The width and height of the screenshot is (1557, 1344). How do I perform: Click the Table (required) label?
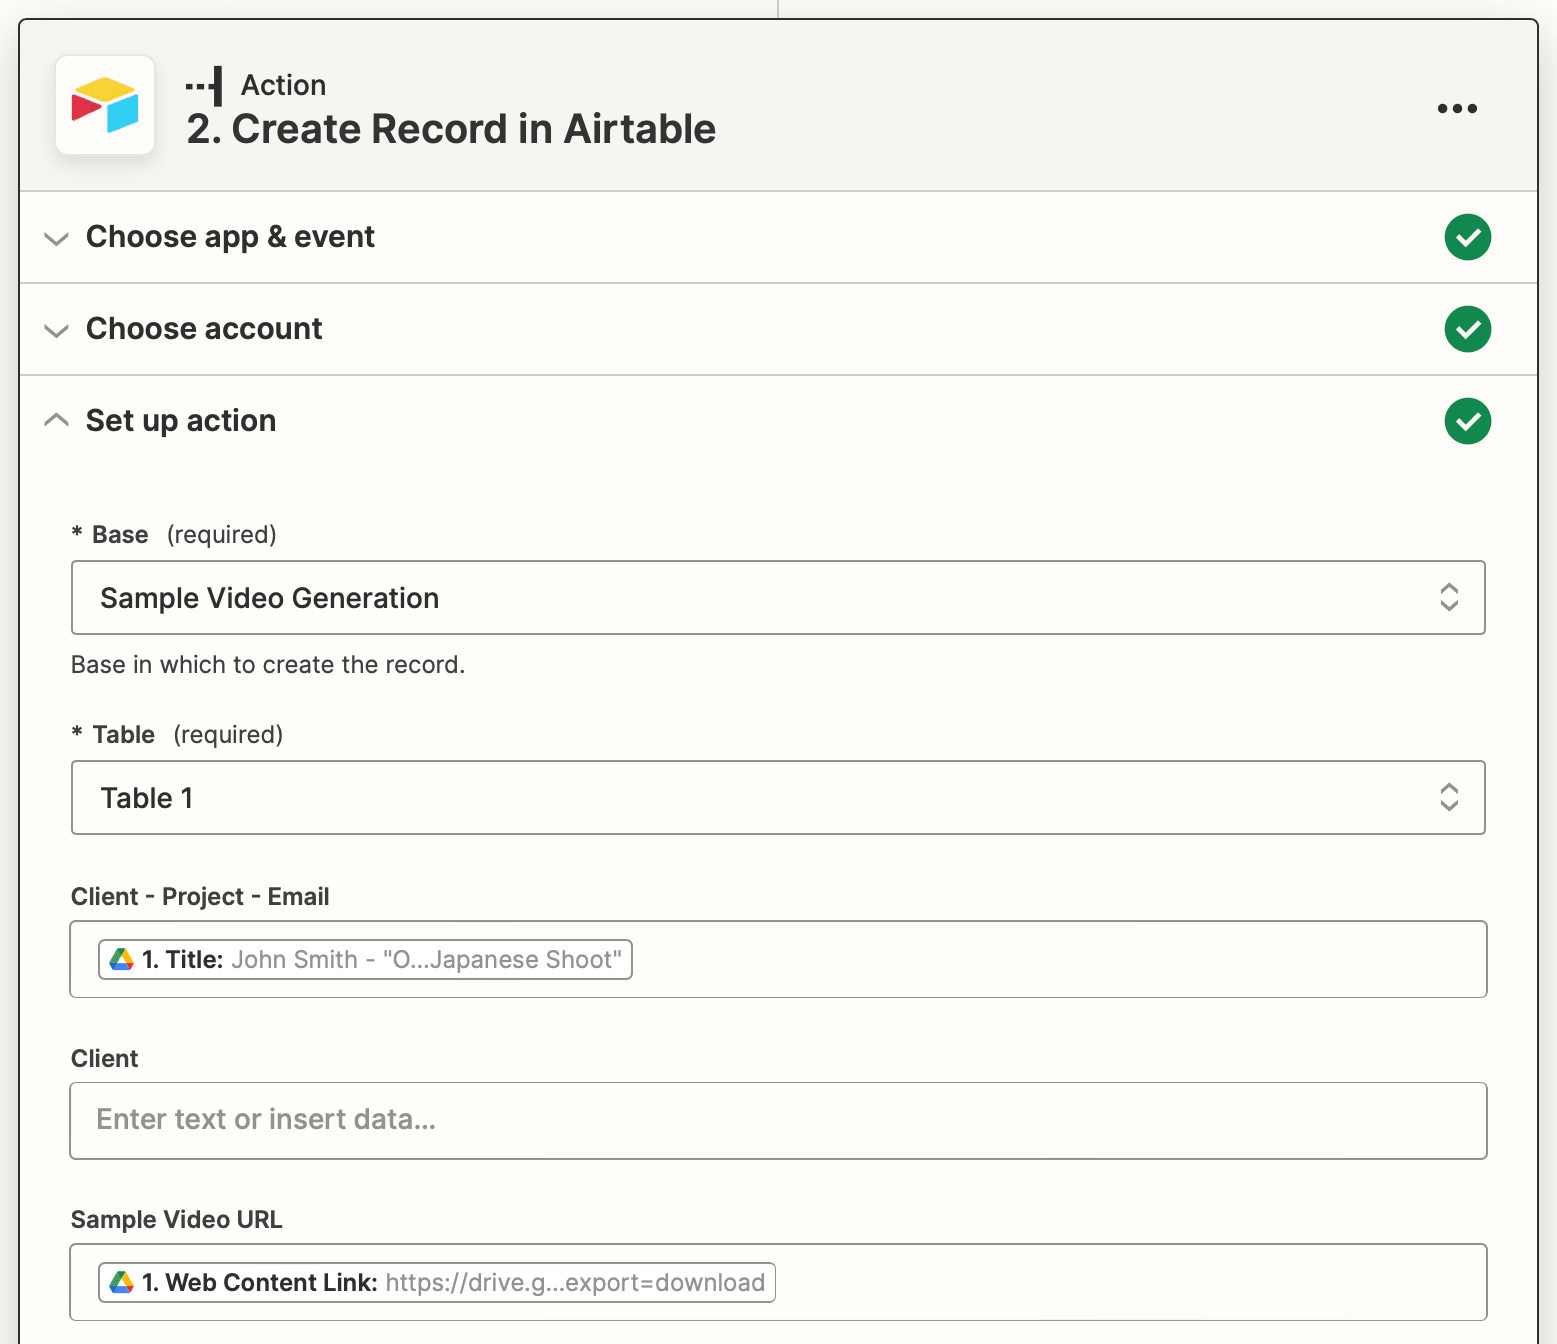coord(177,735)
